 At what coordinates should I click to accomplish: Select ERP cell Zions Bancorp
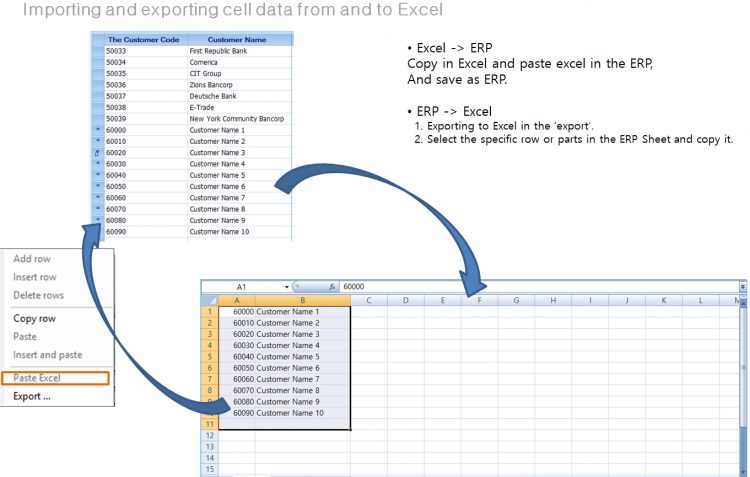[x=240, y=85]
